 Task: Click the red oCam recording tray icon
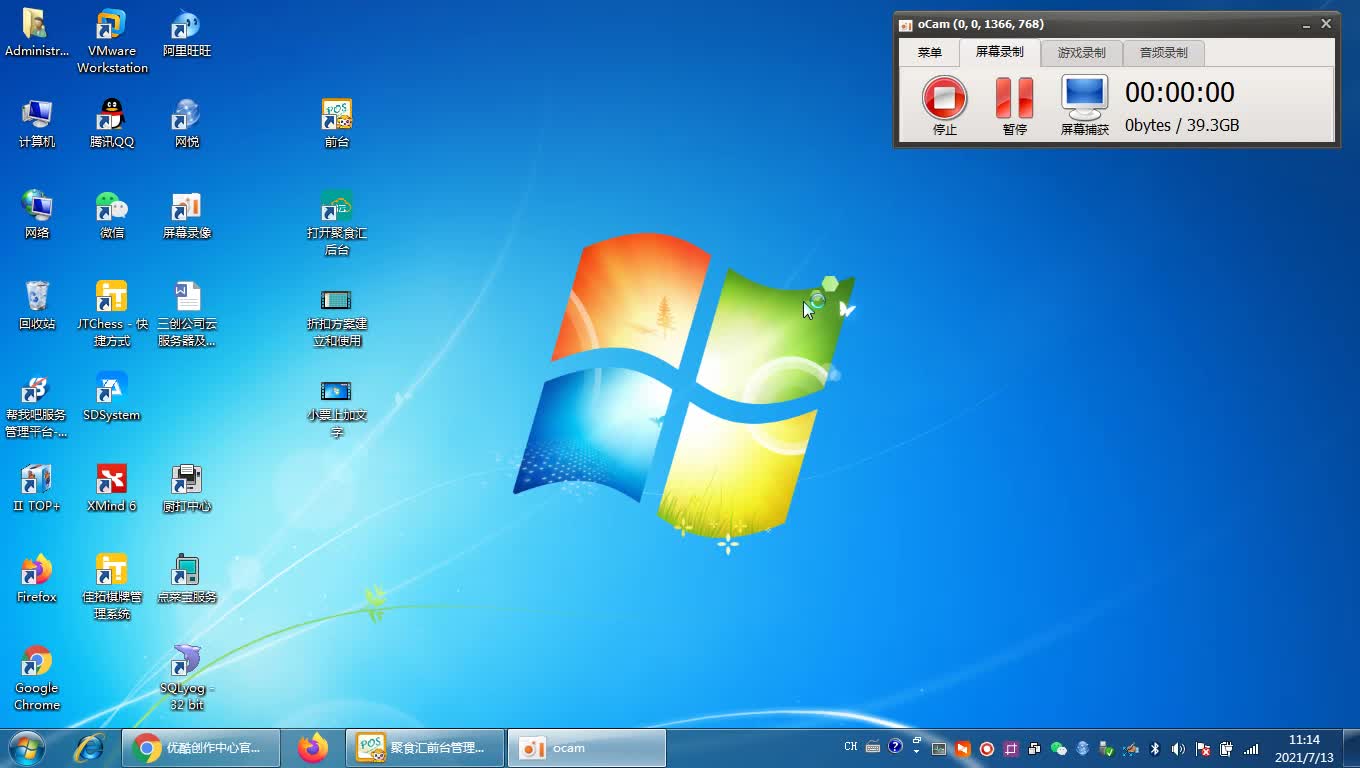987,748
